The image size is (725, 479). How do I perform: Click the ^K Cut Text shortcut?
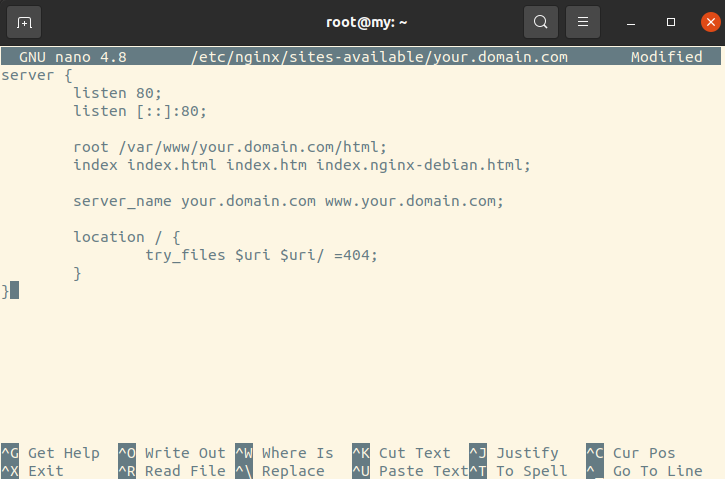[401, 453]
